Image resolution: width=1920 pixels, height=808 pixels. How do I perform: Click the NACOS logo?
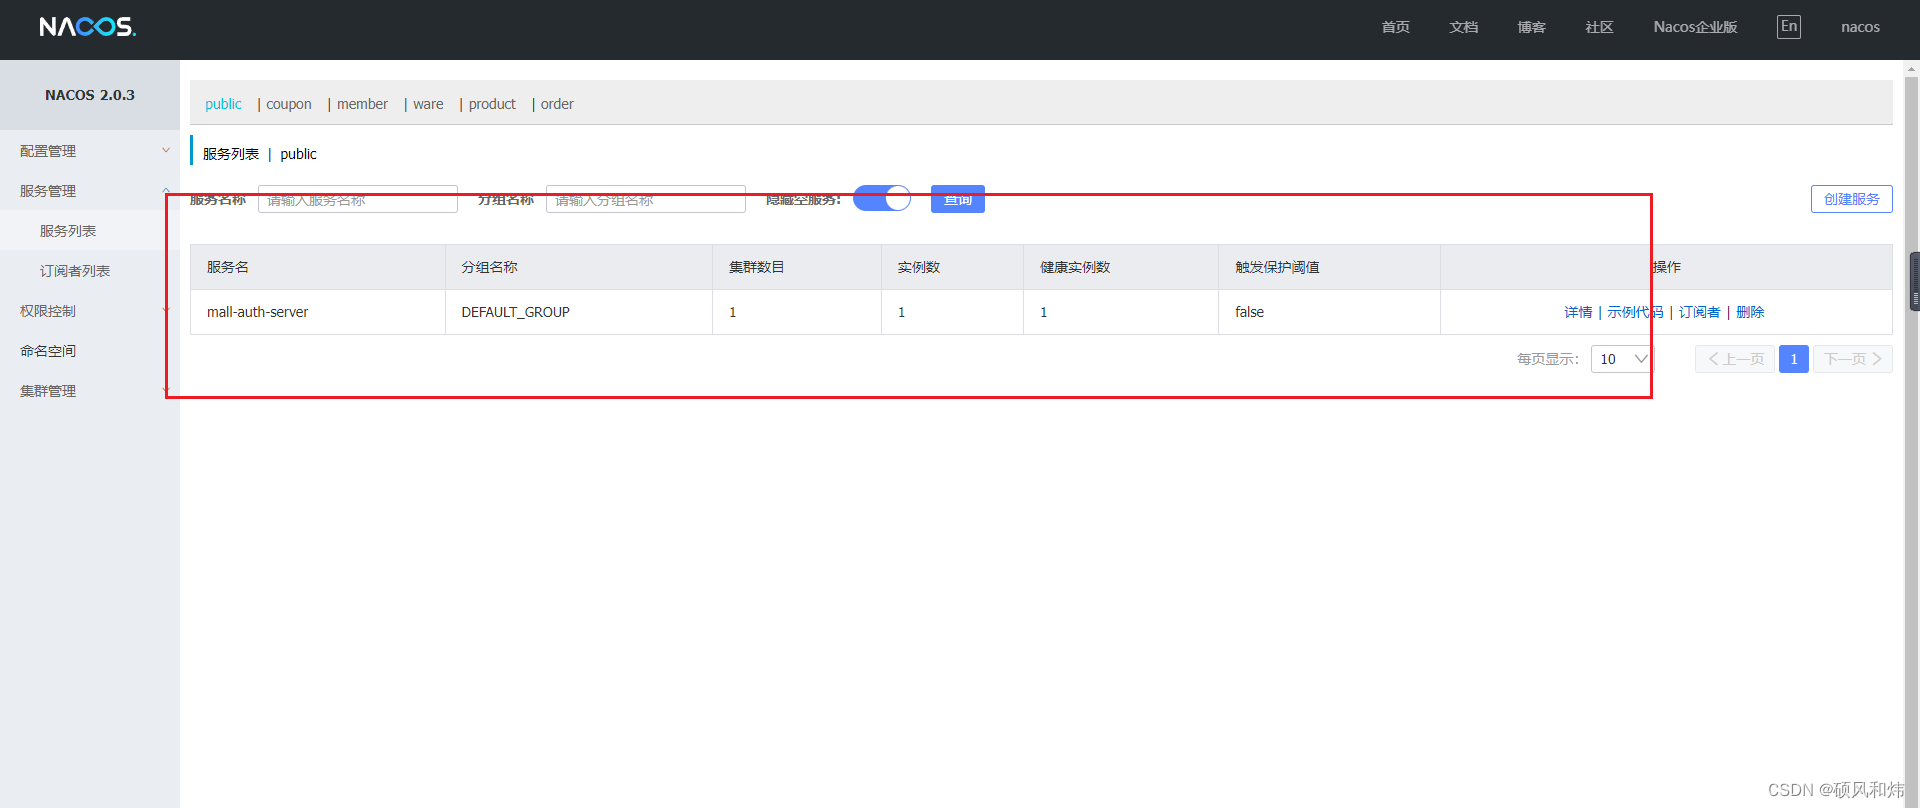pyautogui.click(x=88, y=27)
